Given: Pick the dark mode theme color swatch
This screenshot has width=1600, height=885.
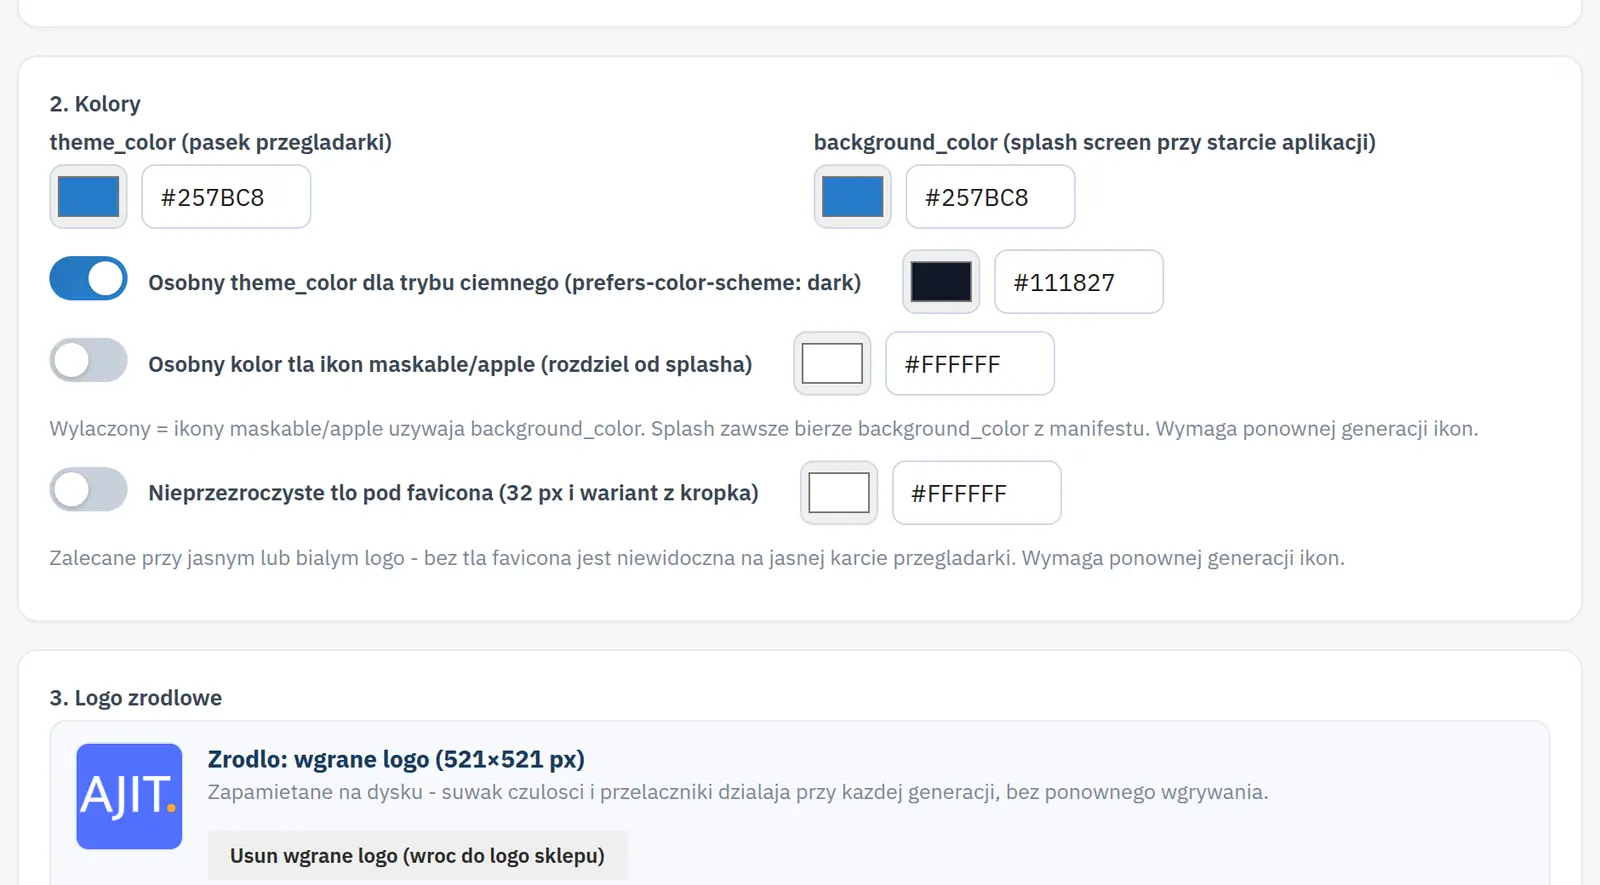Looking at the screenshot, I should pos(941,282).
